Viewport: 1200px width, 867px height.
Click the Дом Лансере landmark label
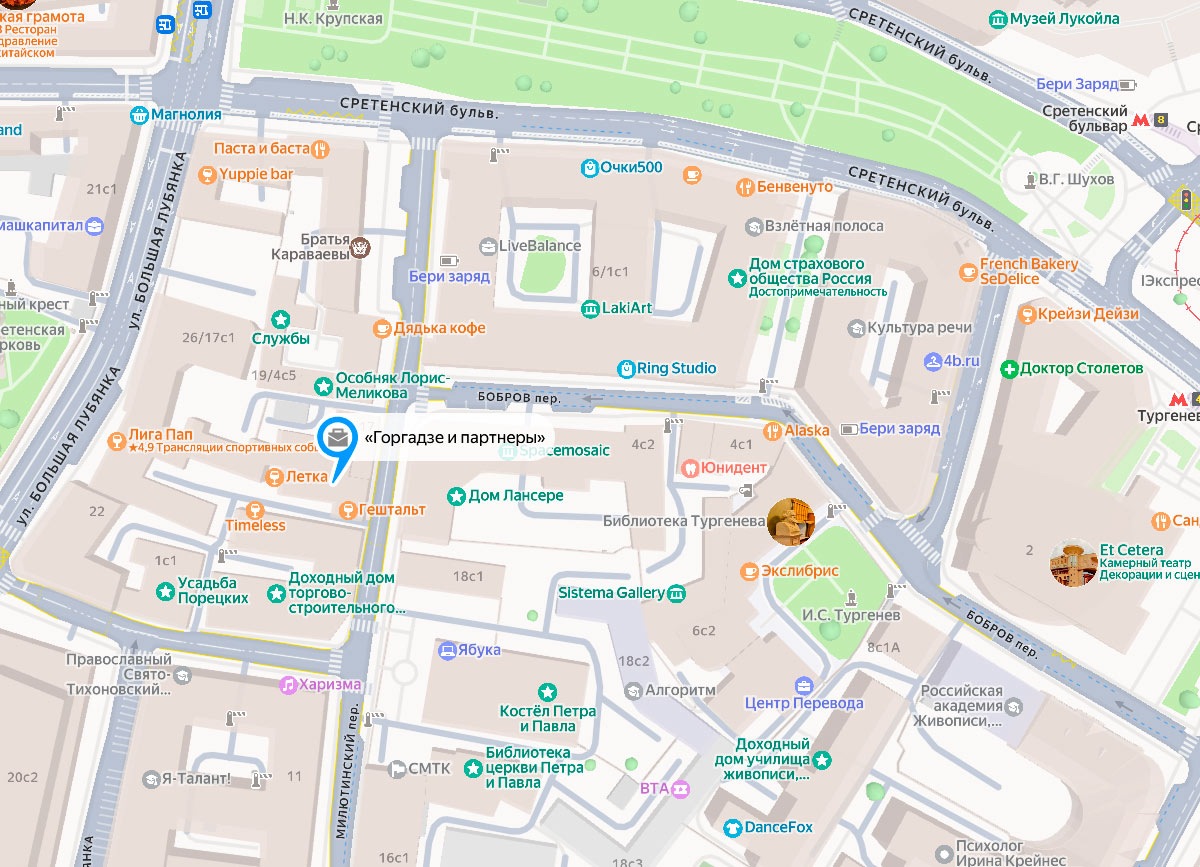(x=516, y=496)
